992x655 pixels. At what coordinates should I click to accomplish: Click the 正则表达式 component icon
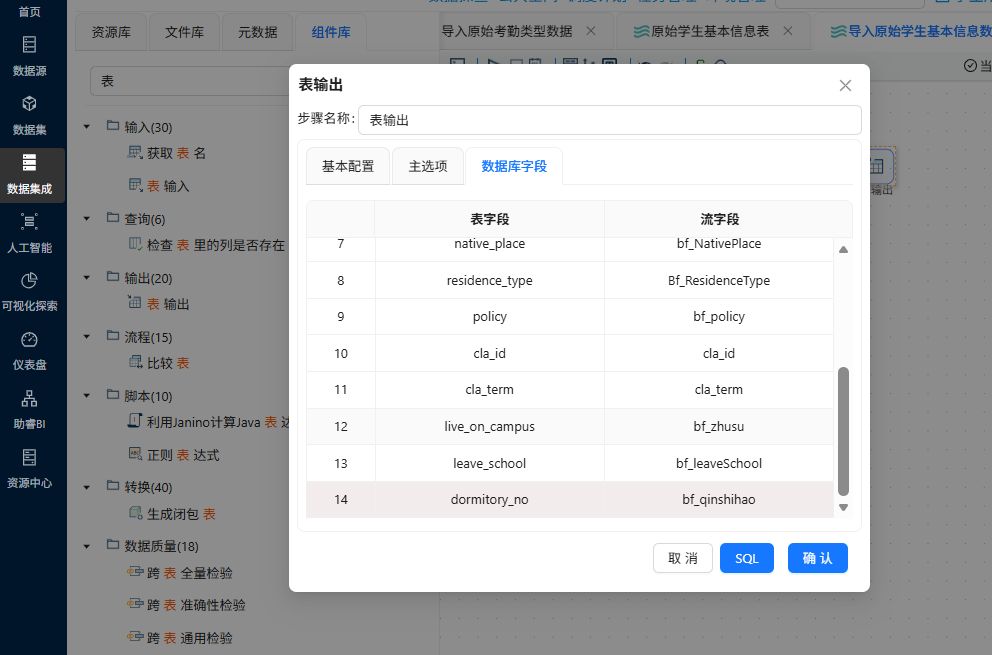pyautogui.click(x=135, y=453)
